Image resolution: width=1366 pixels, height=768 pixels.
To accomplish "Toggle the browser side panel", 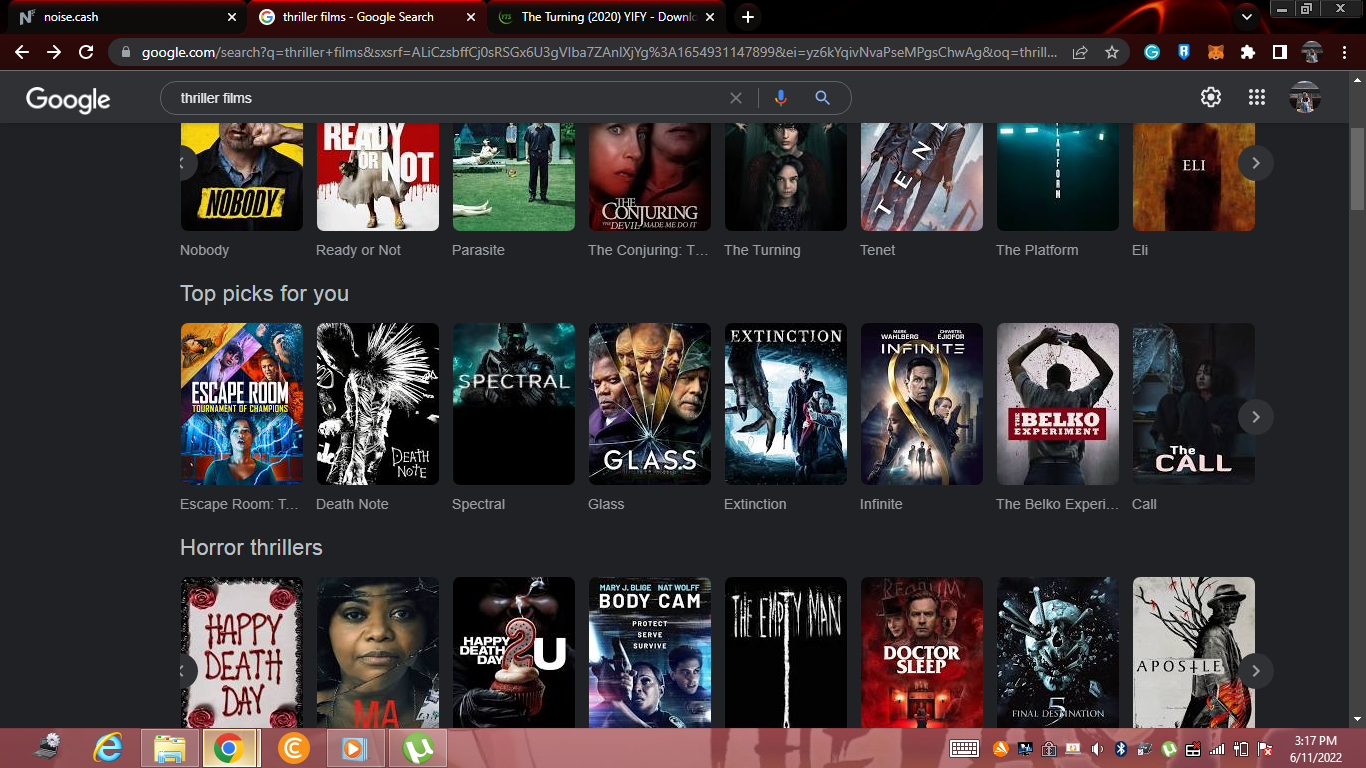I will point(1279,52).
